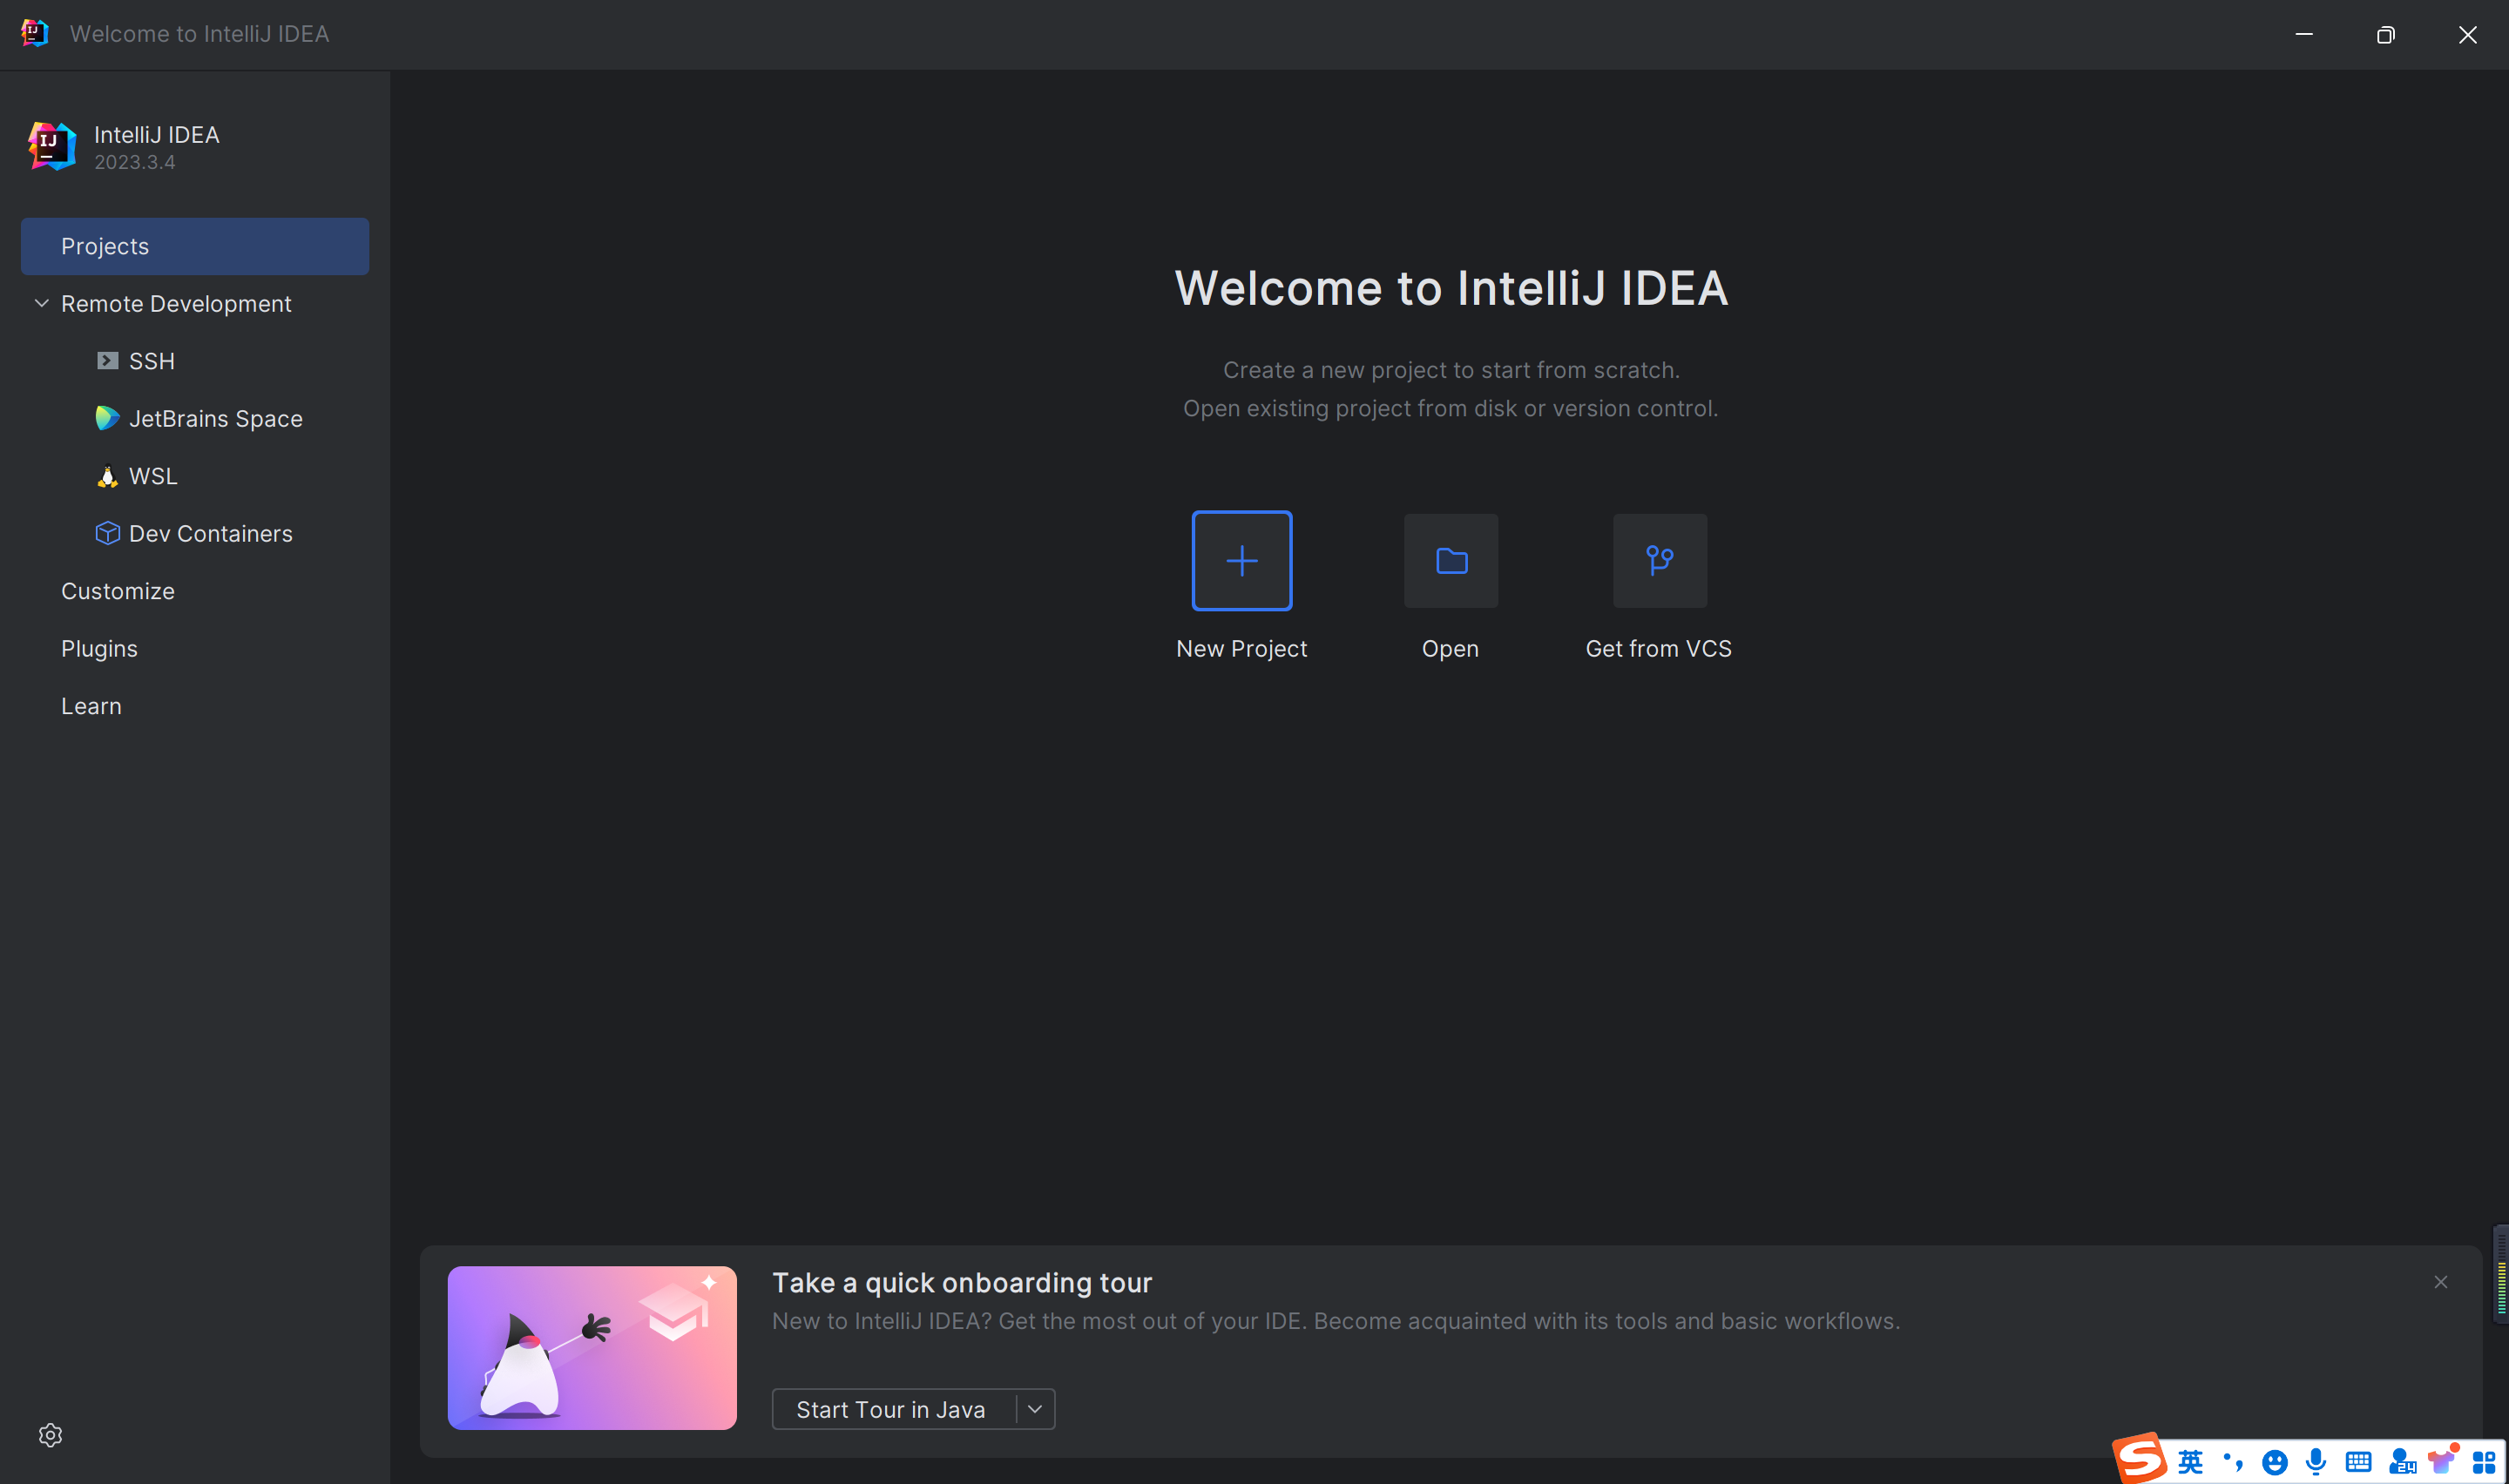Minimize the IntelliJ IDEA window

click(2304, 34)
